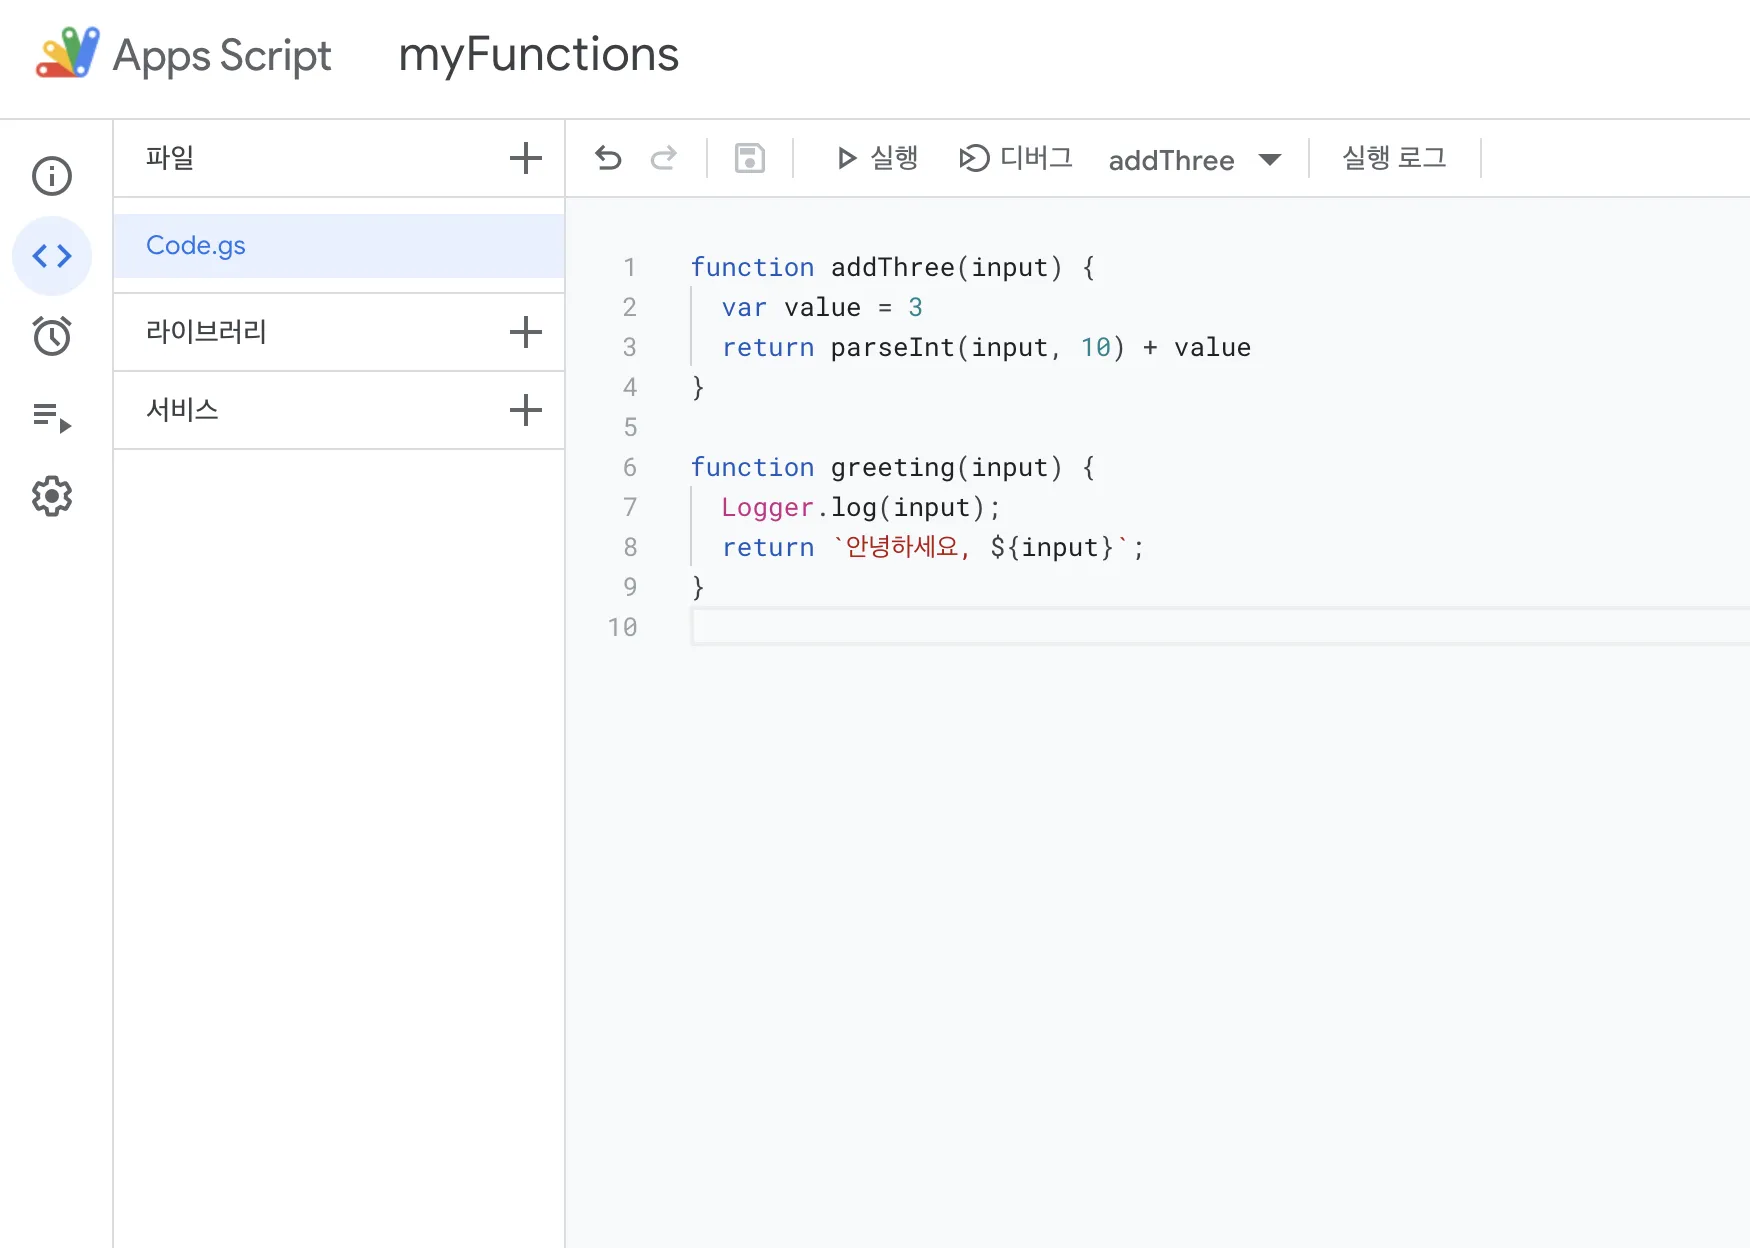Image resolution: width=1750 pixels, height=1248 pixels.
Task: Click the Apps Script text label
Action: coord(222,56)
